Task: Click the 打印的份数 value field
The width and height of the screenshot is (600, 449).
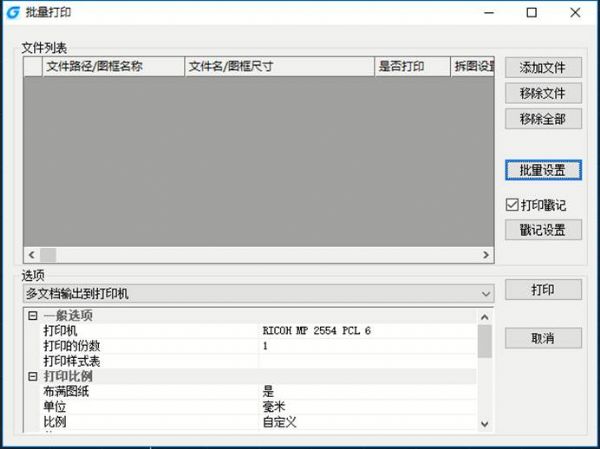Action: click(x=368, y=346)
